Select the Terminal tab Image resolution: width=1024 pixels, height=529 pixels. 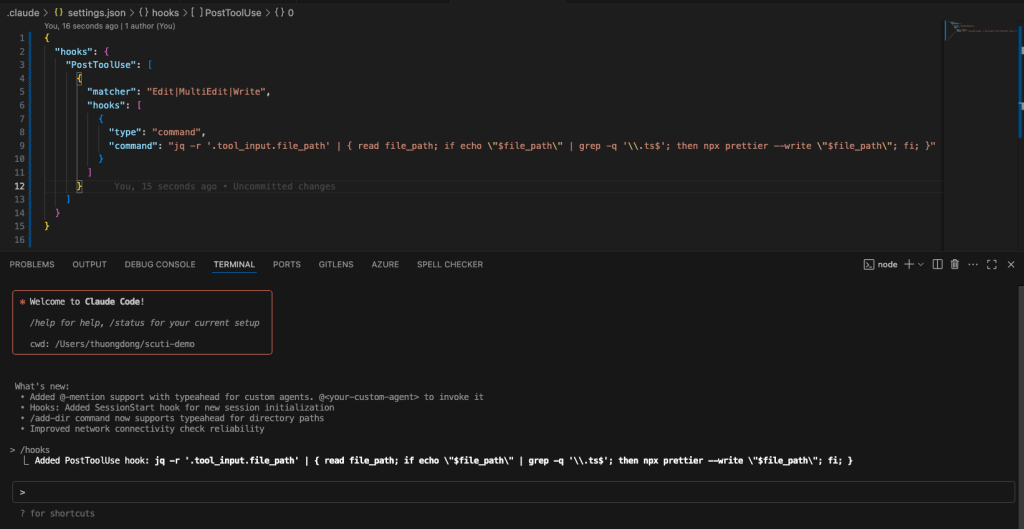(234, 264)
